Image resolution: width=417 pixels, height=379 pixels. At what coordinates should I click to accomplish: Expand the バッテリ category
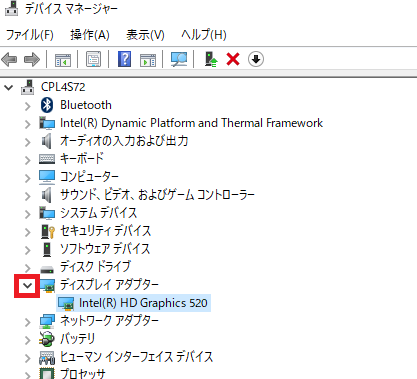pyautogui.click(x=28, y=340)
